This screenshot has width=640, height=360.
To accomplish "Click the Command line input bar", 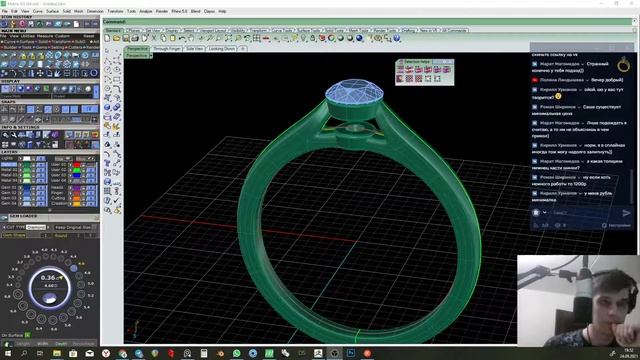I will (367, 22).
